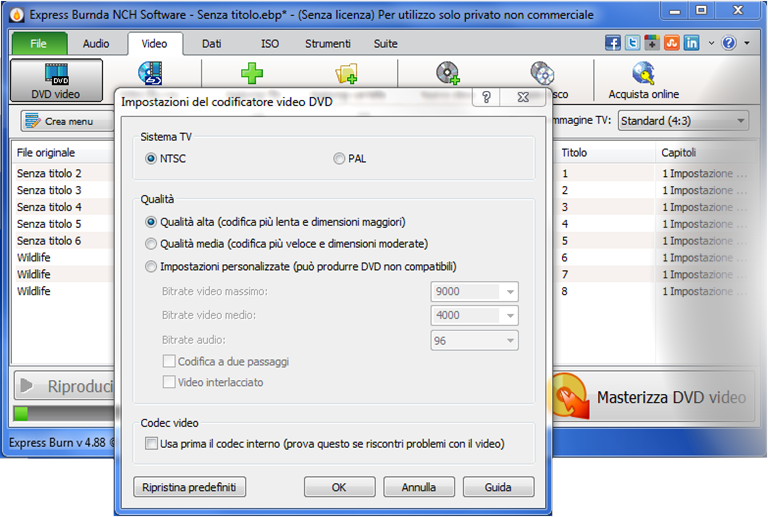Screen dimensions: 768x517
Task: Open the File menu tab
Action: 39,44
